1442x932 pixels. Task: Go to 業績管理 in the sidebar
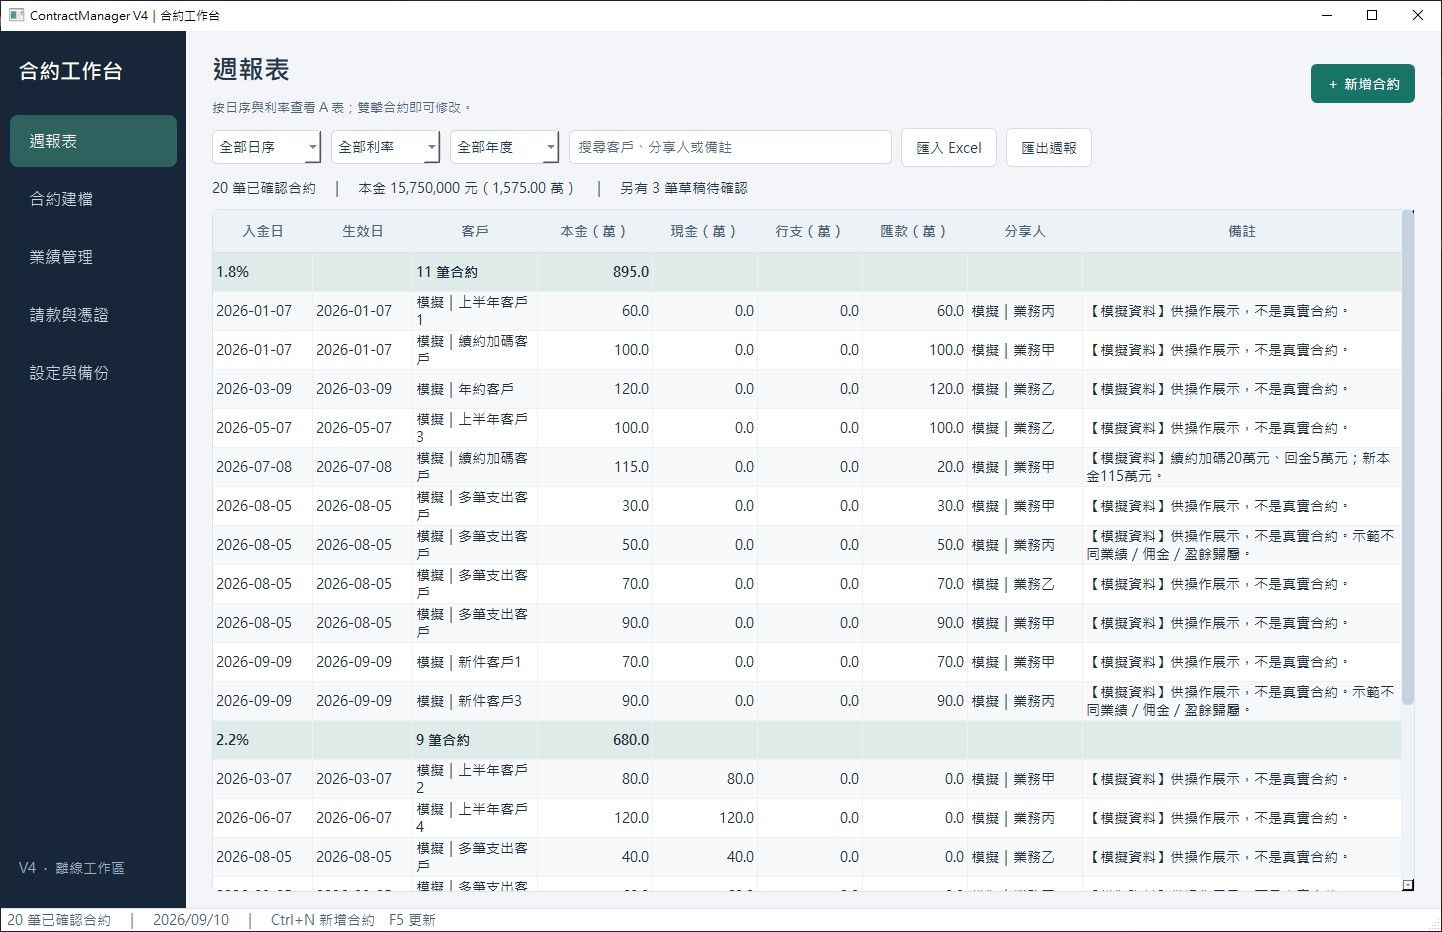pos(93,257)
